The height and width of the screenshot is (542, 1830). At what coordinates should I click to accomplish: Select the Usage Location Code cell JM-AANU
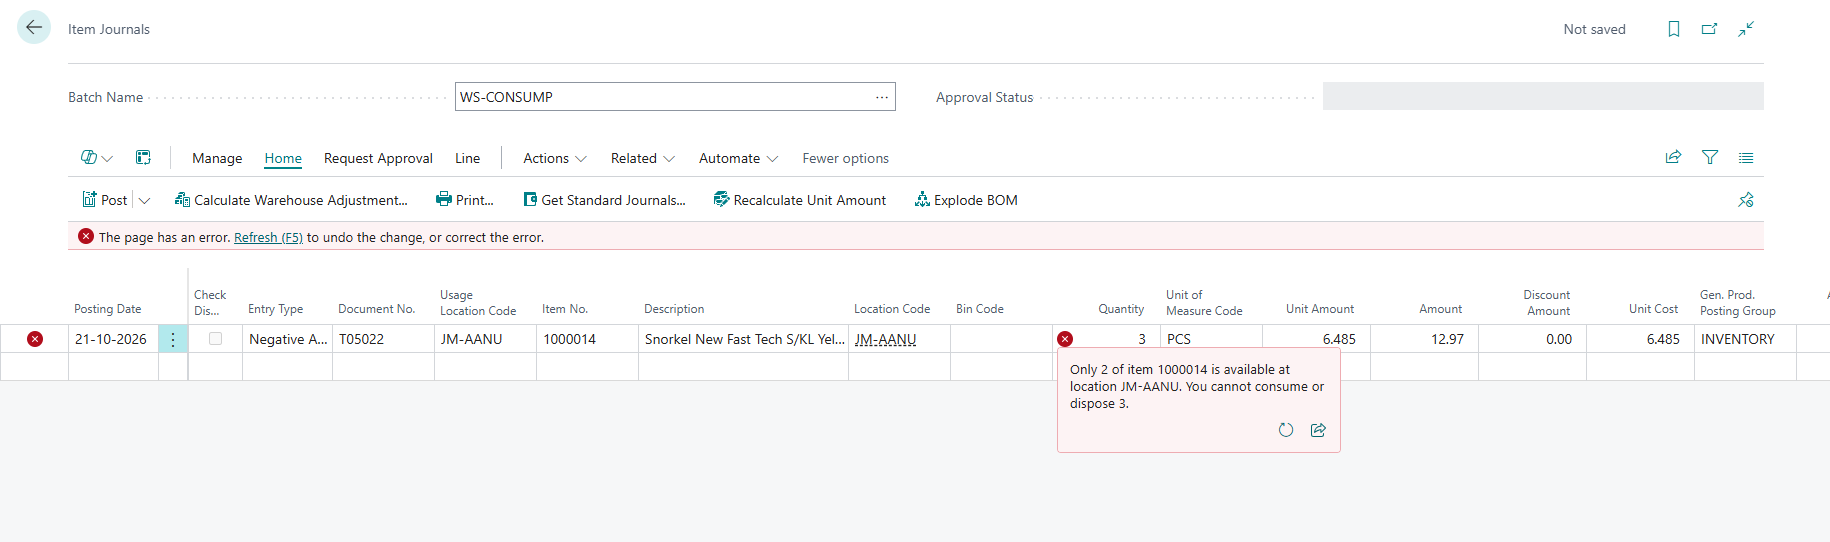[485, 339]
